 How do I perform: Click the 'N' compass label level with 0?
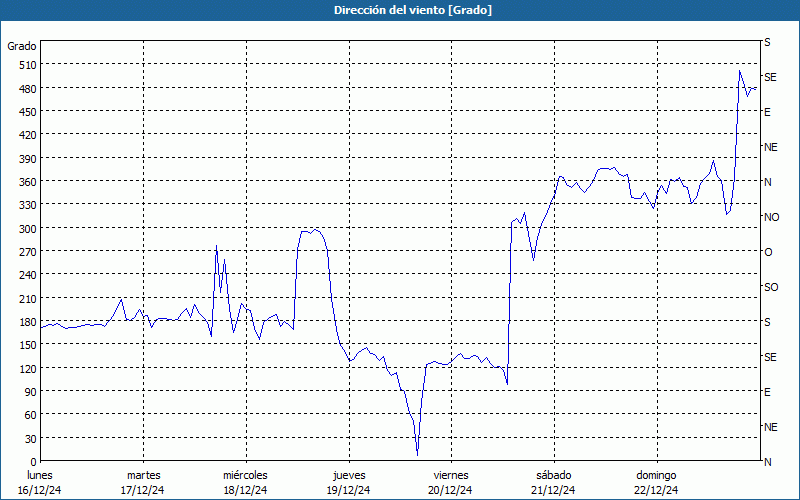point(768,462)
